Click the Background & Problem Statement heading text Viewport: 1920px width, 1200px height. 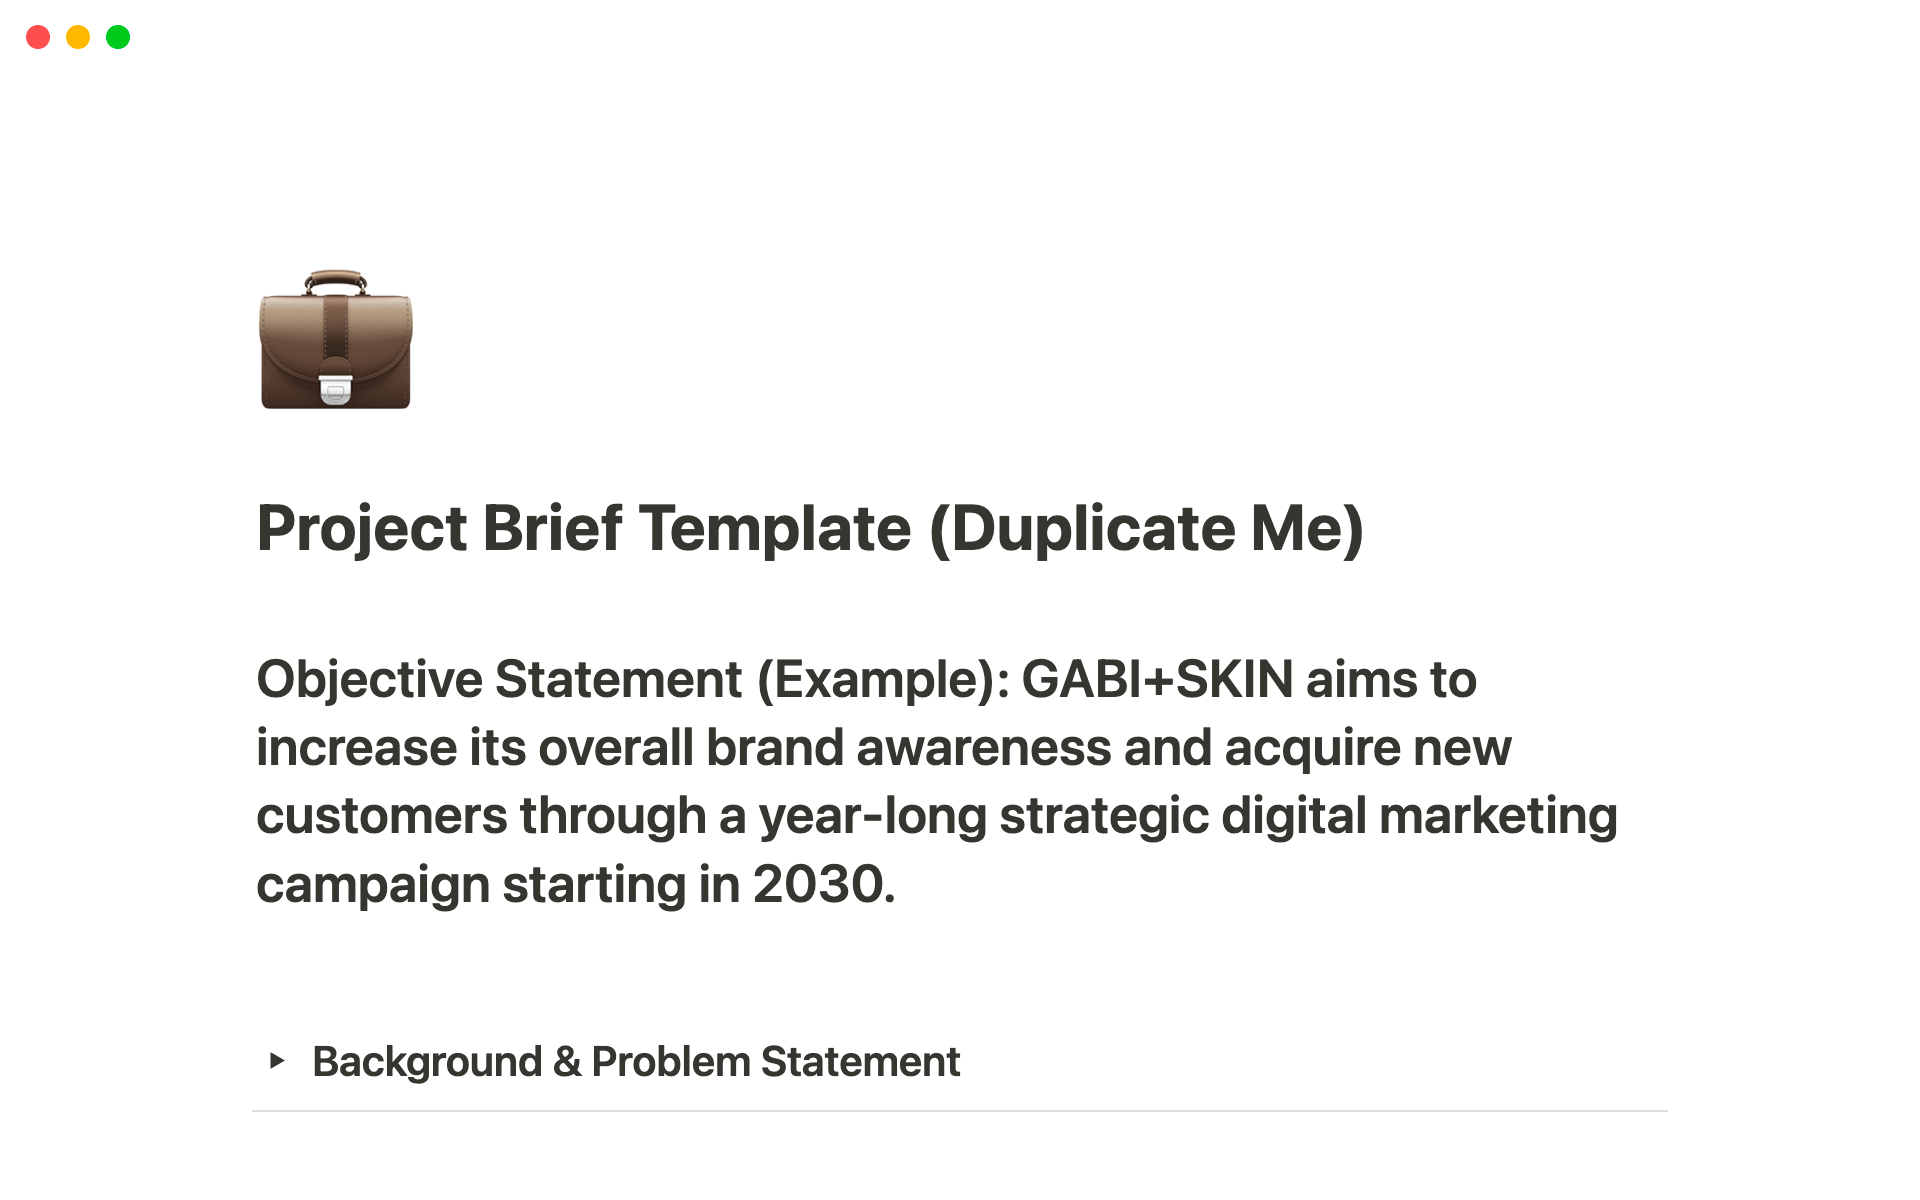point(636,1062)
